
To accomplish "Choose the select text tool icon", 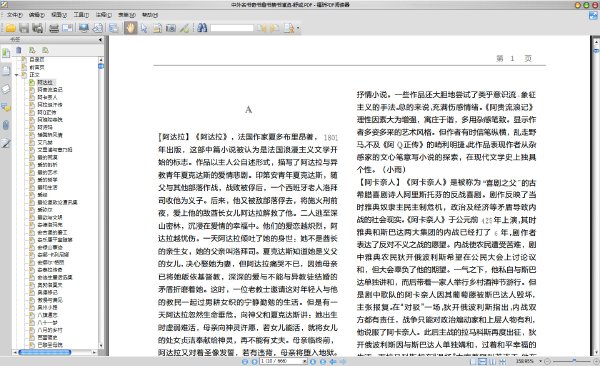I will point(157,28).
